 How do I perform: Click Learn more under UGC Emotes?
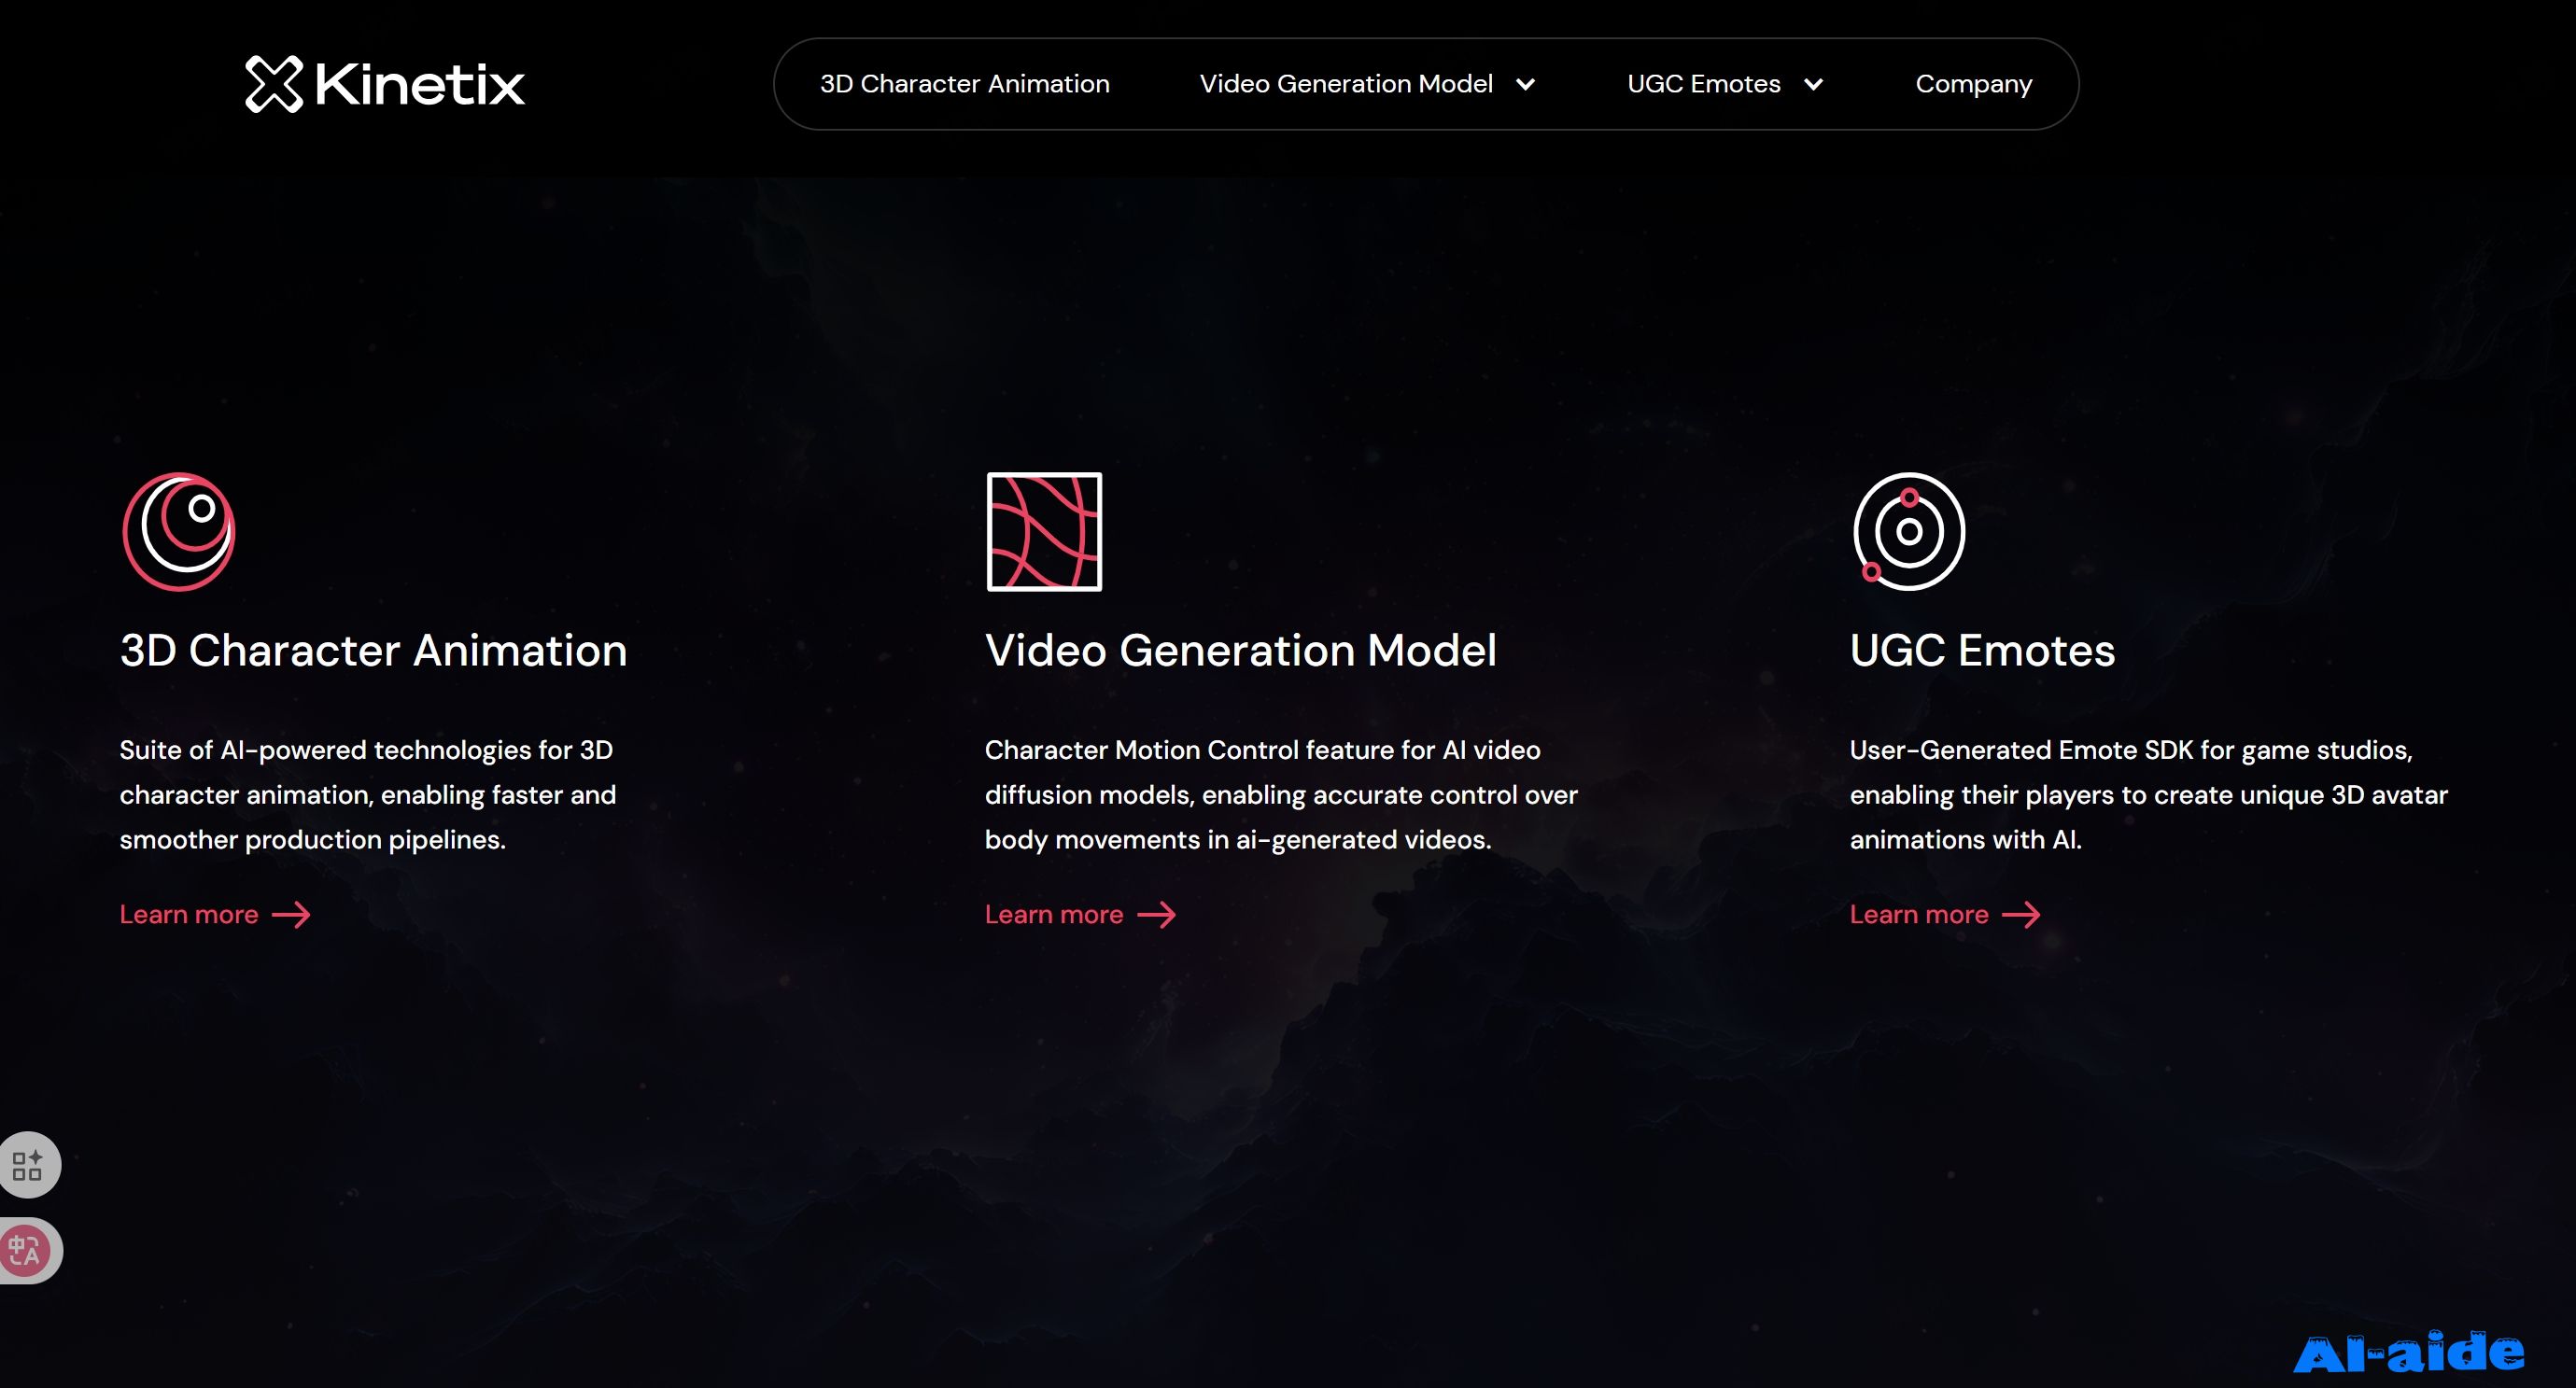pyautogui.click(x=1919, y=914)
